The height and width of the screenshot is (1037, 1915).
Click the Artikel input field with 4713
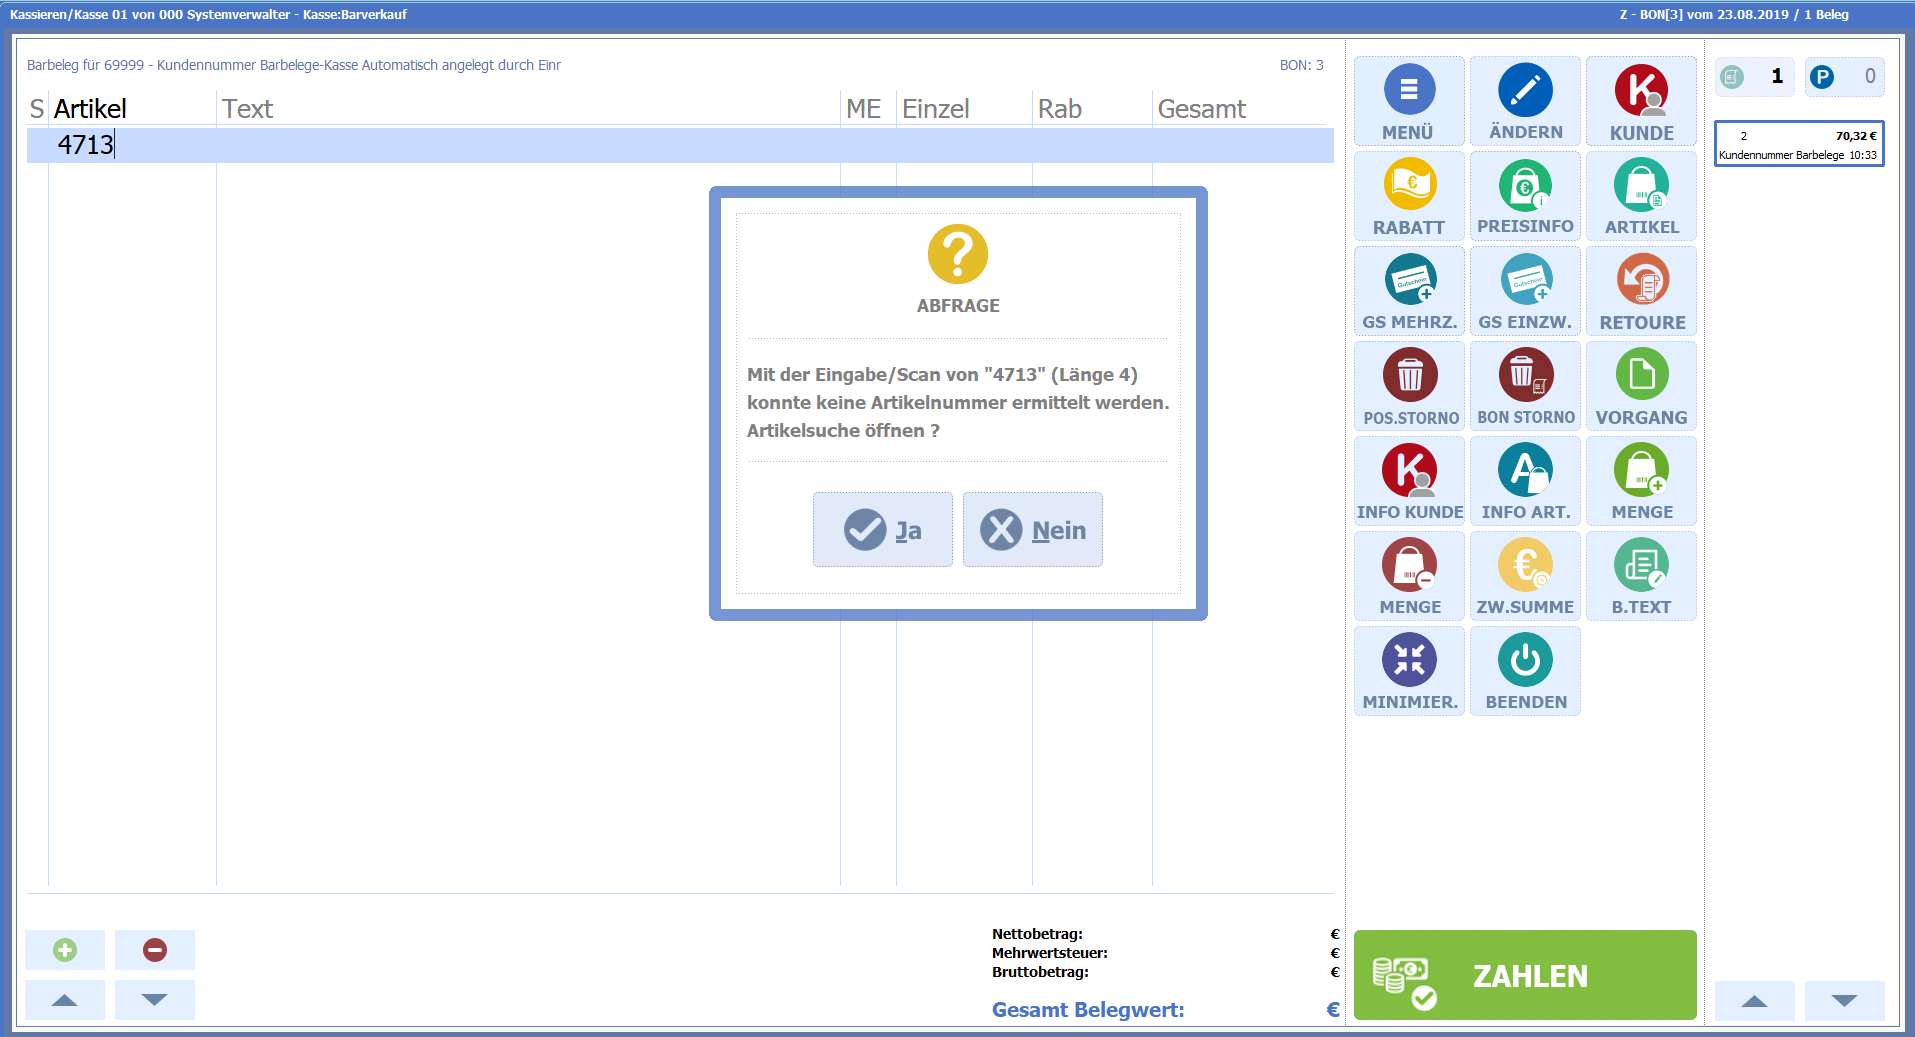[130, 145]
